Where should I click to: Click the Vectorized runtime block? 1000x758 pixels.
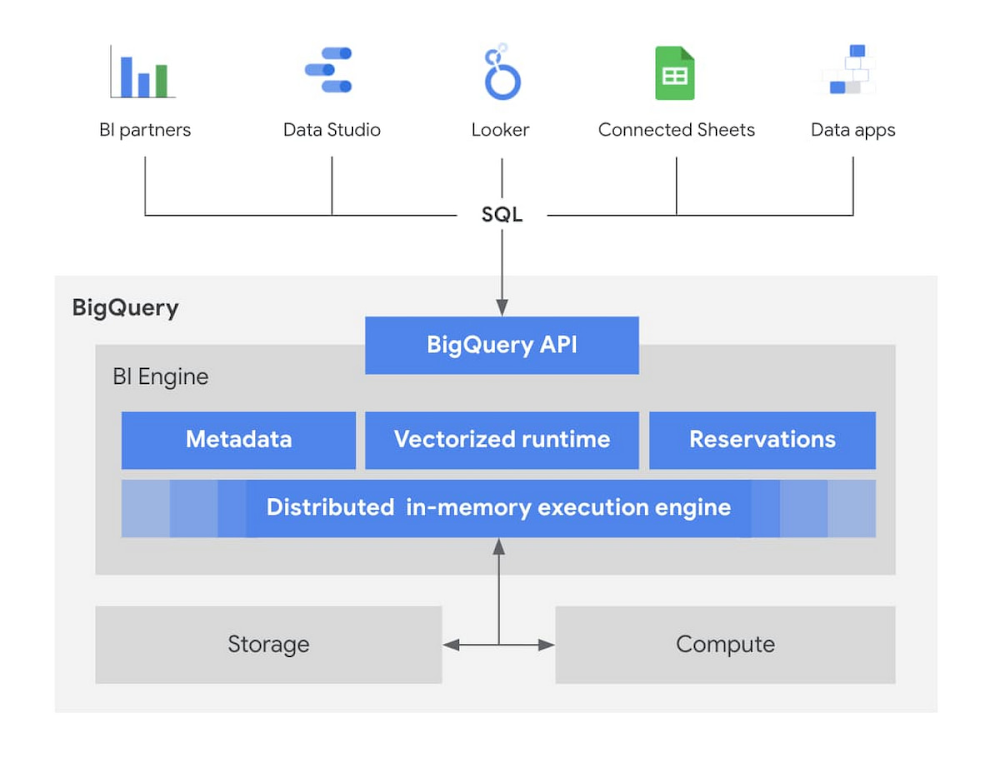[x=502, y=440]
